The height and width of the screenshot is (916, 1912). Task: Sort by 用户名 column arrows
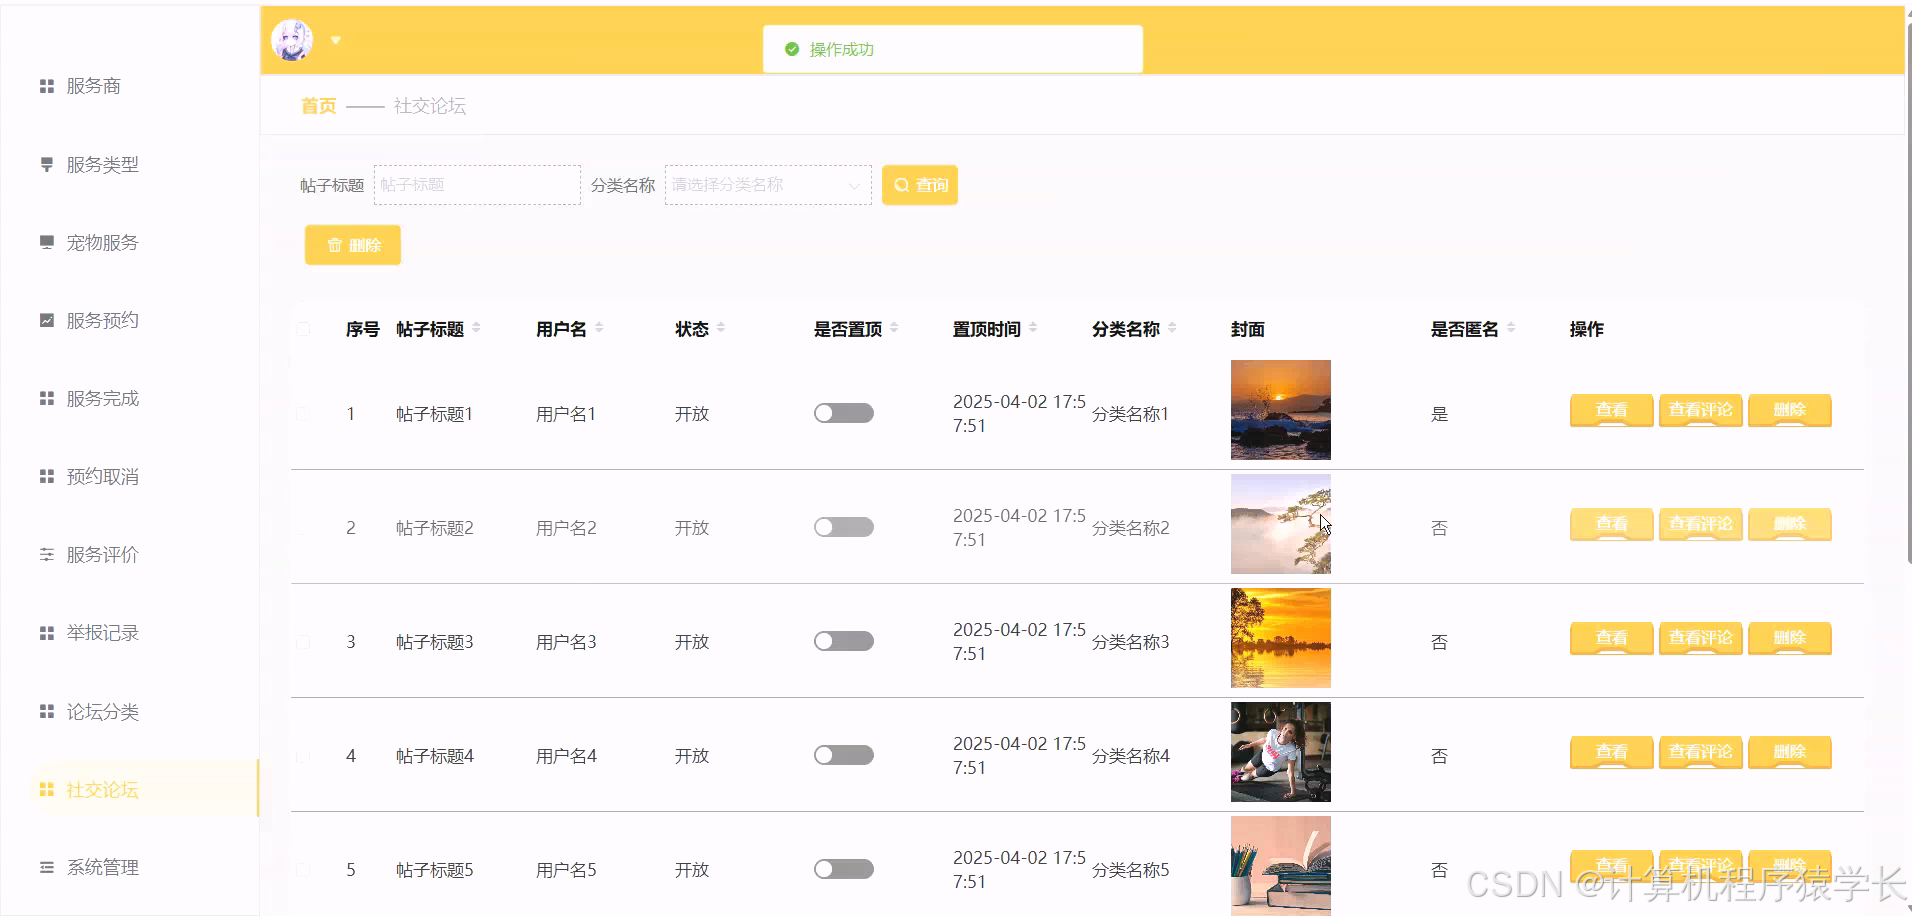pyautogui.click(x=599, y=328)
